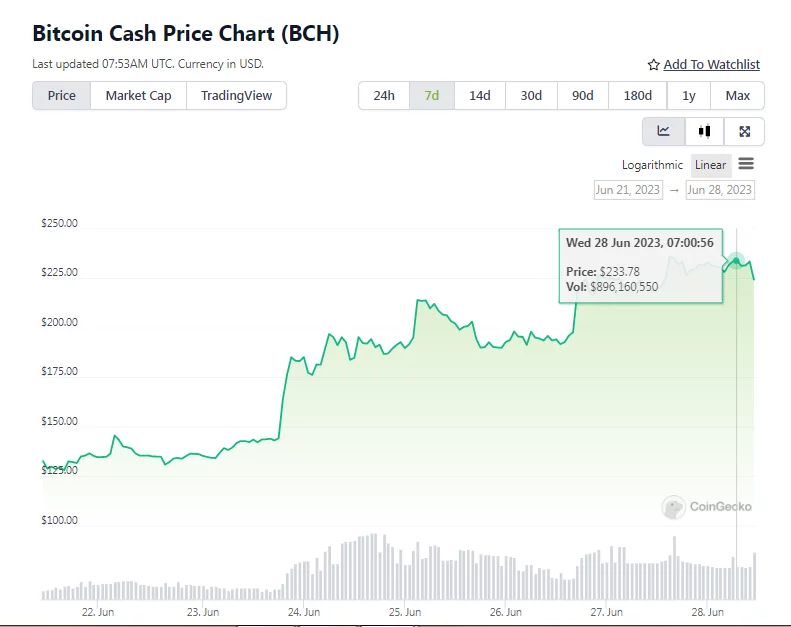Switch to candlestick chart icon

(x=704, y=131)
